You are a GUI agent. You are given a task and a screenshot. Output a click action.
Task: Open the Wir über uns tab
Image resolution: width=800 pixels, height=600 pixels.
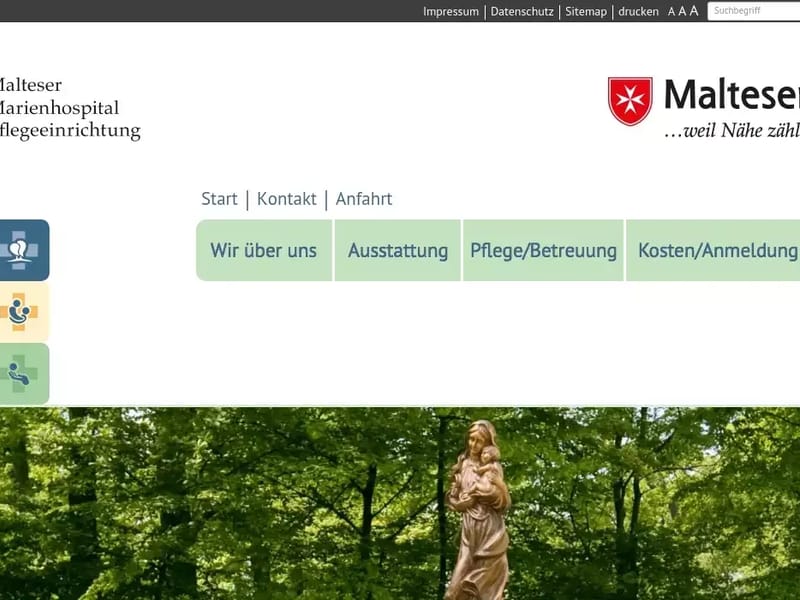pyautogui.click(x=262, y=250)
